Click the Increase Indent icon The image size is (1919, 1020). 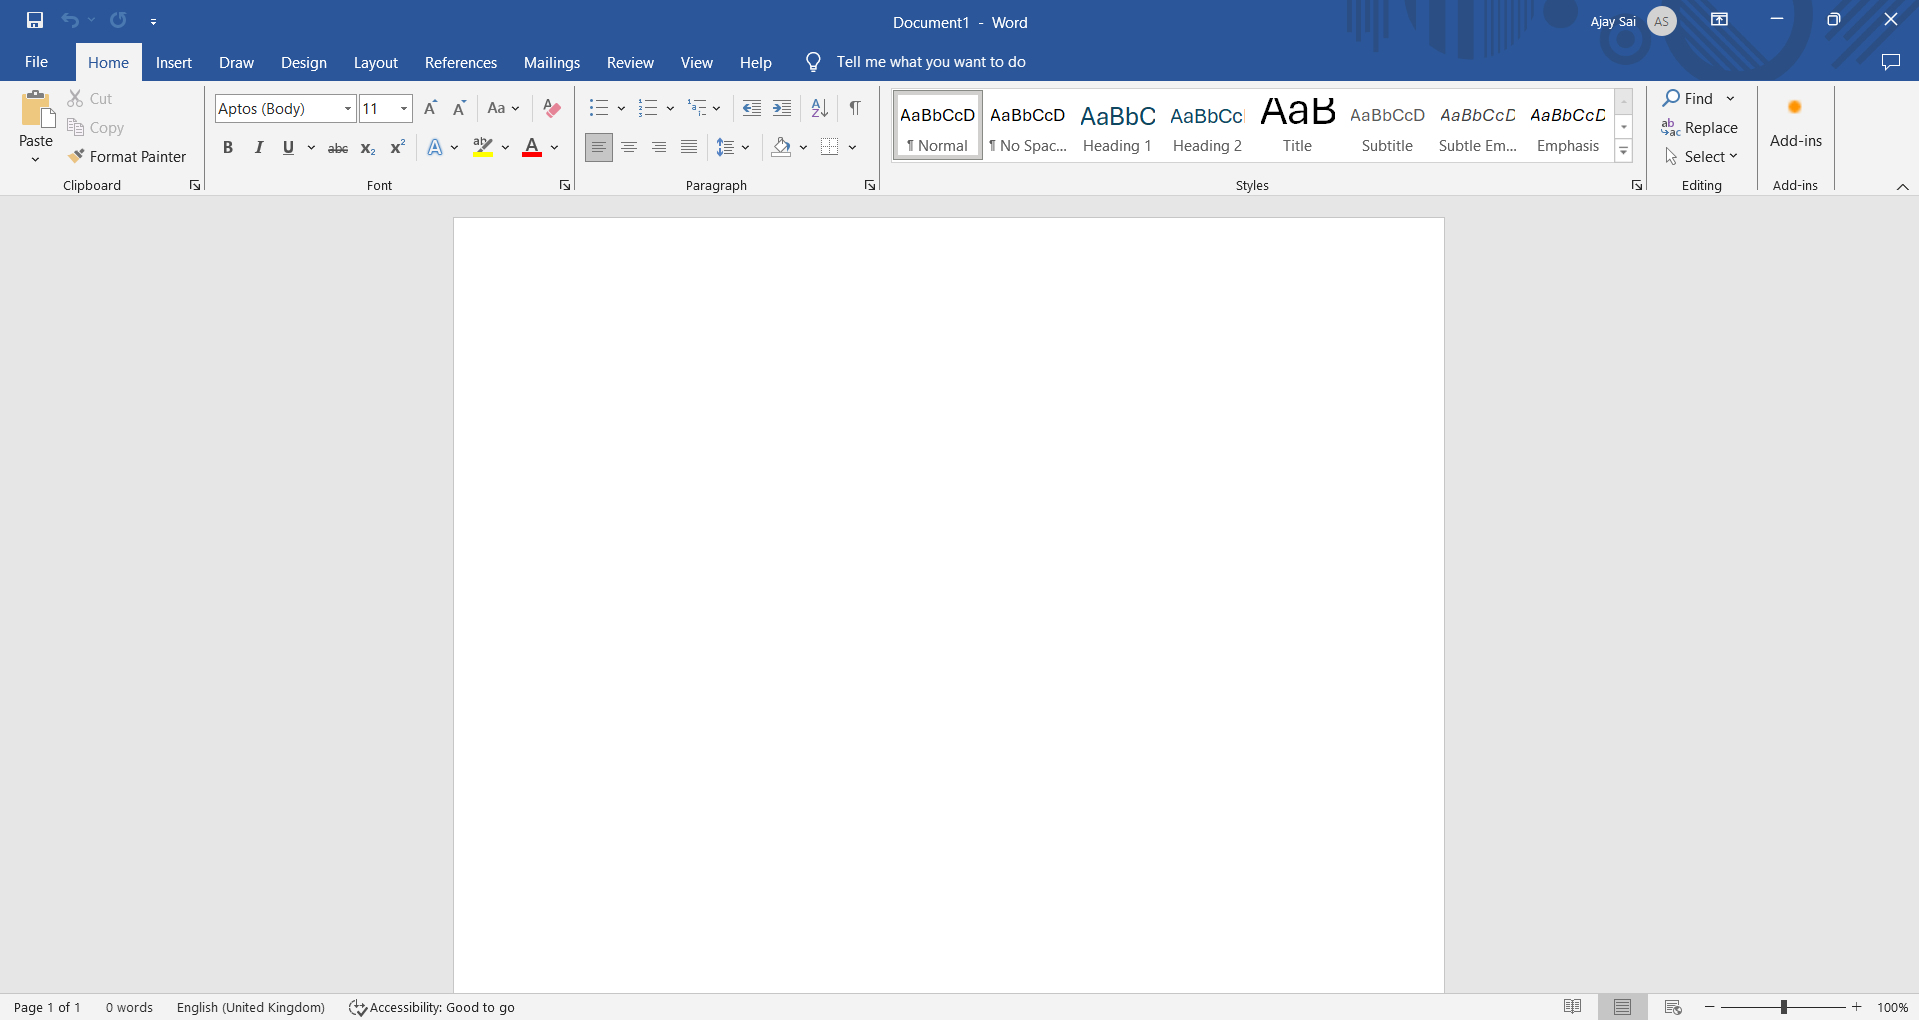click(x=782, y=108)
